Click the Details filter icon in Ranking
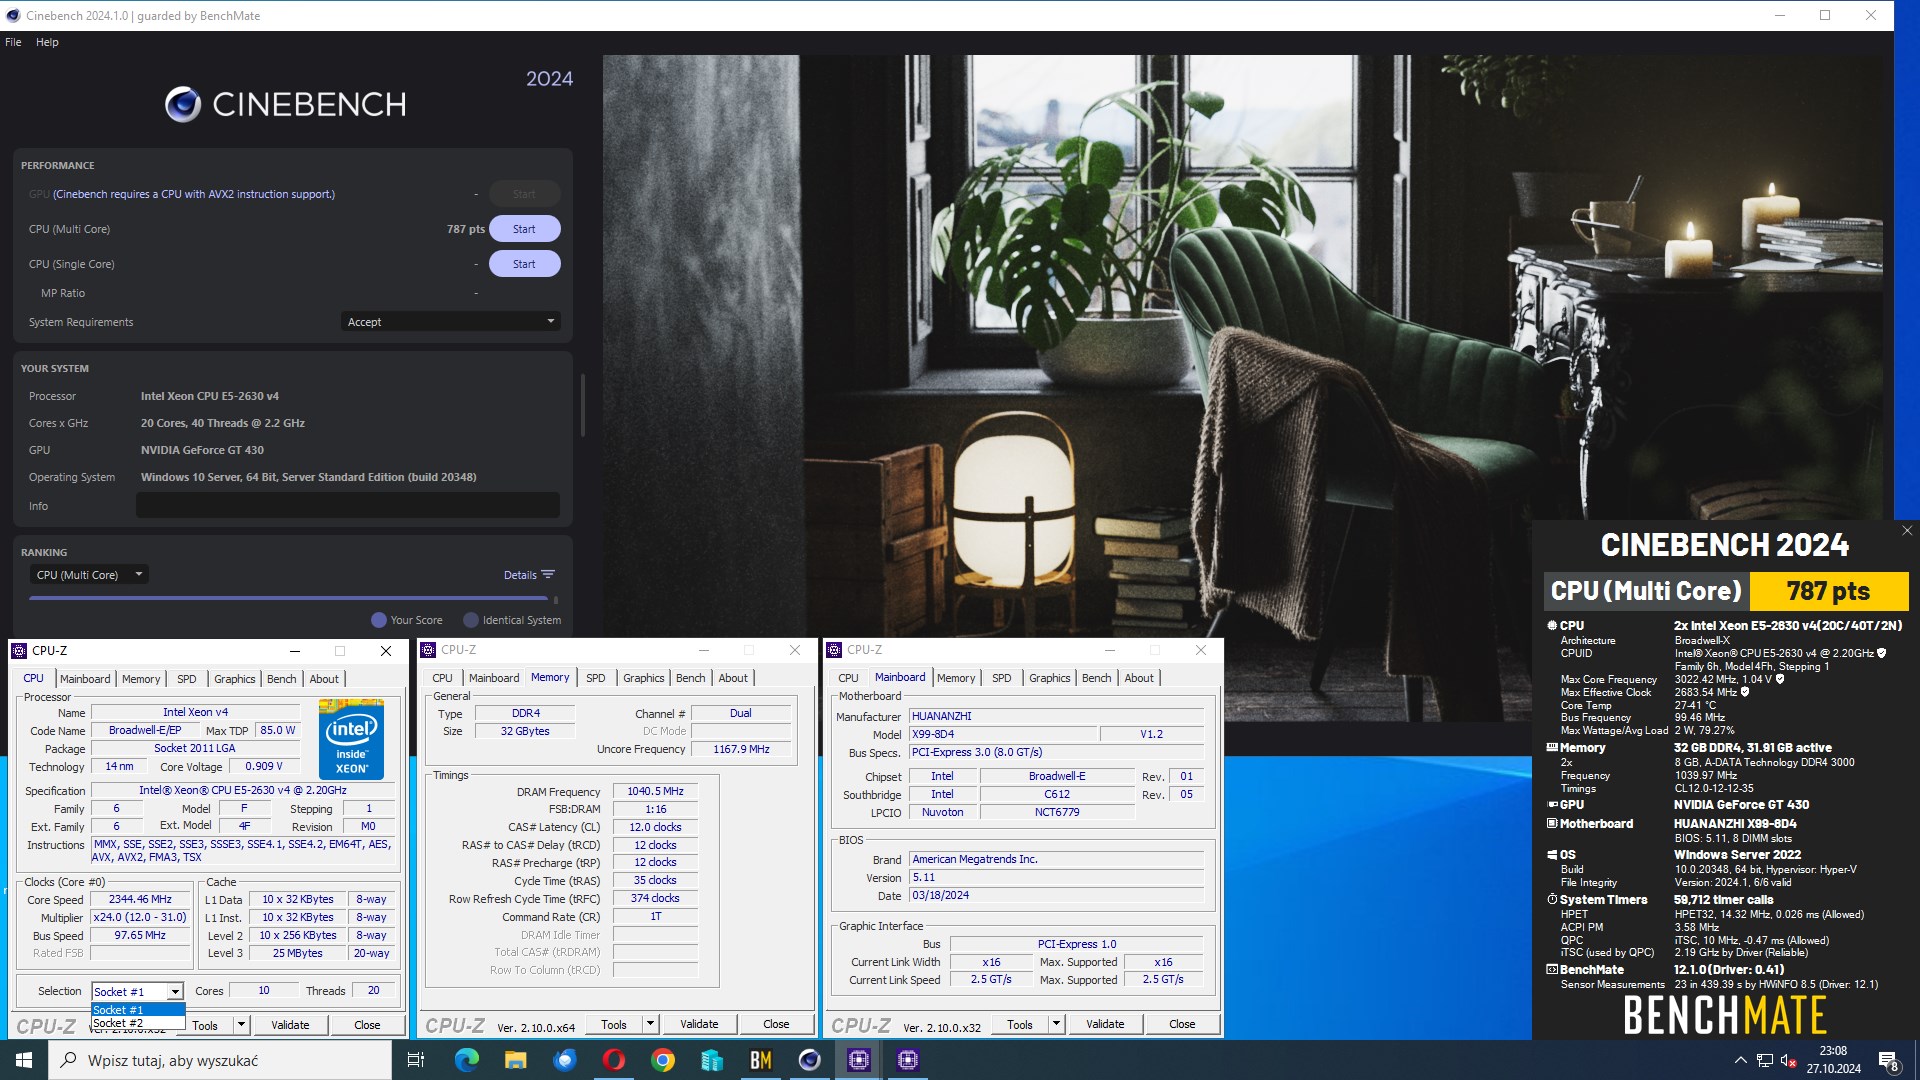The image size is (1920, 1080). point(548,575)
